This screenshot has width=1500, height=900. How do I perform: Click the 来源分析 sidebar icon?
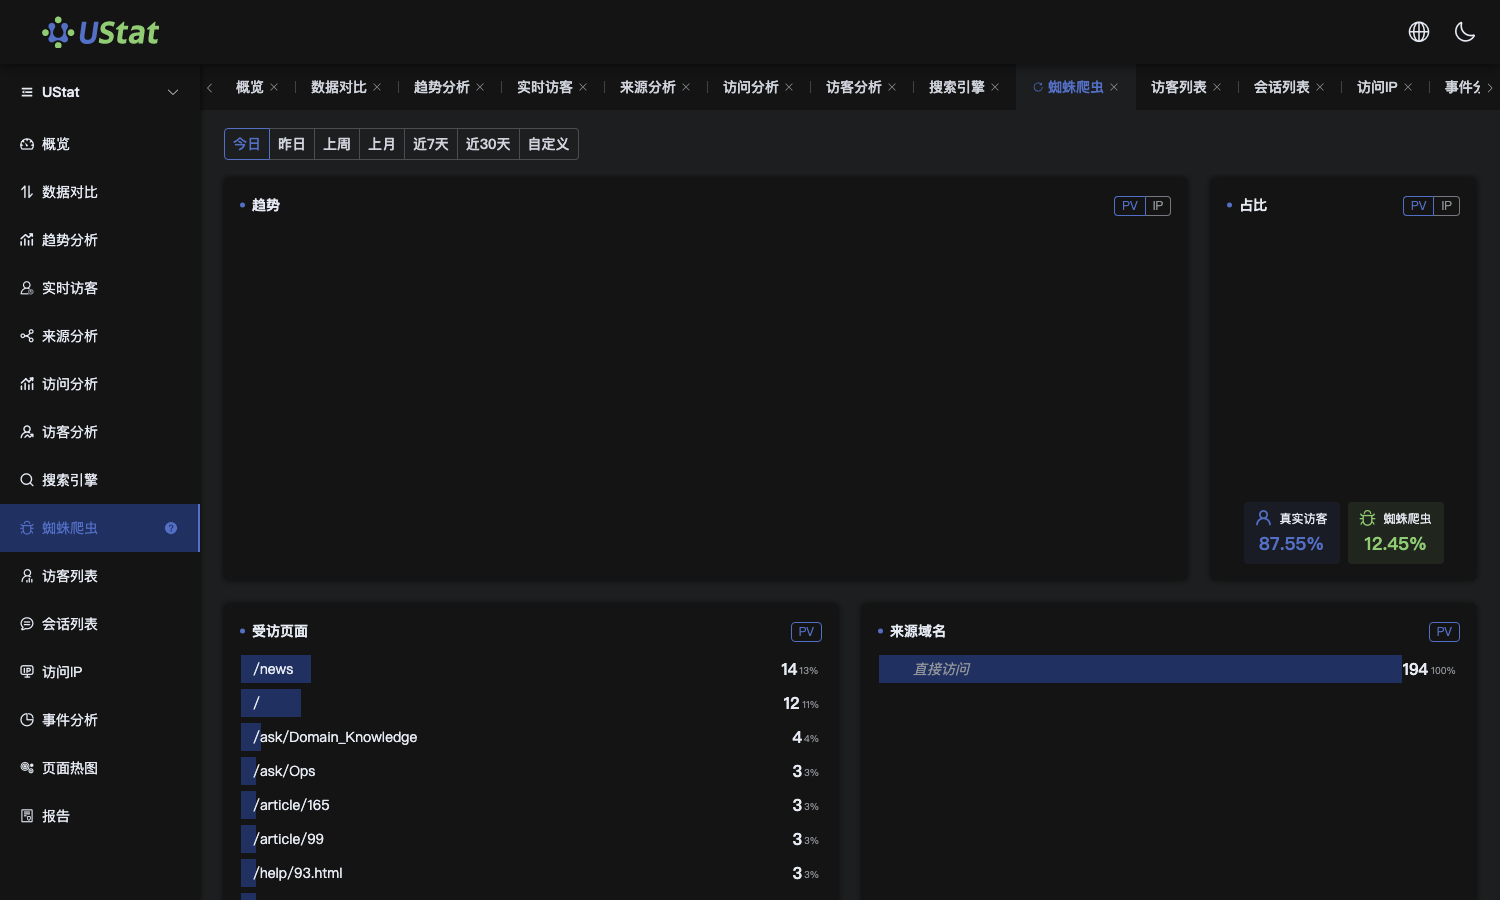coord(27,336)
